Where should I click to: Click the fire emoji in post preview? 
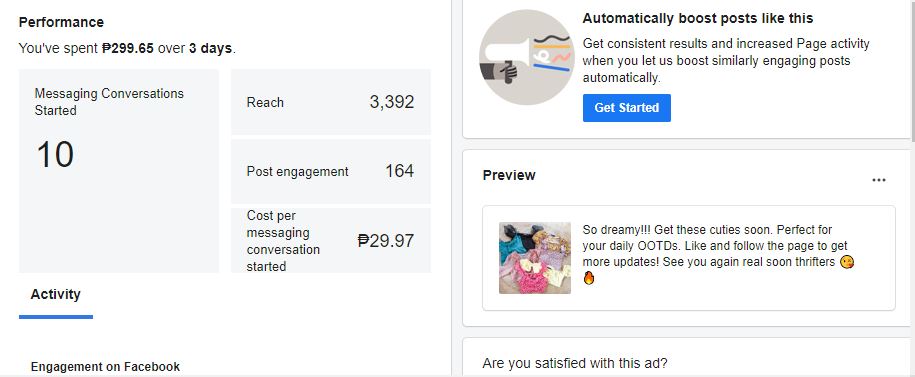pyautogui.click(x=589, y=278)
